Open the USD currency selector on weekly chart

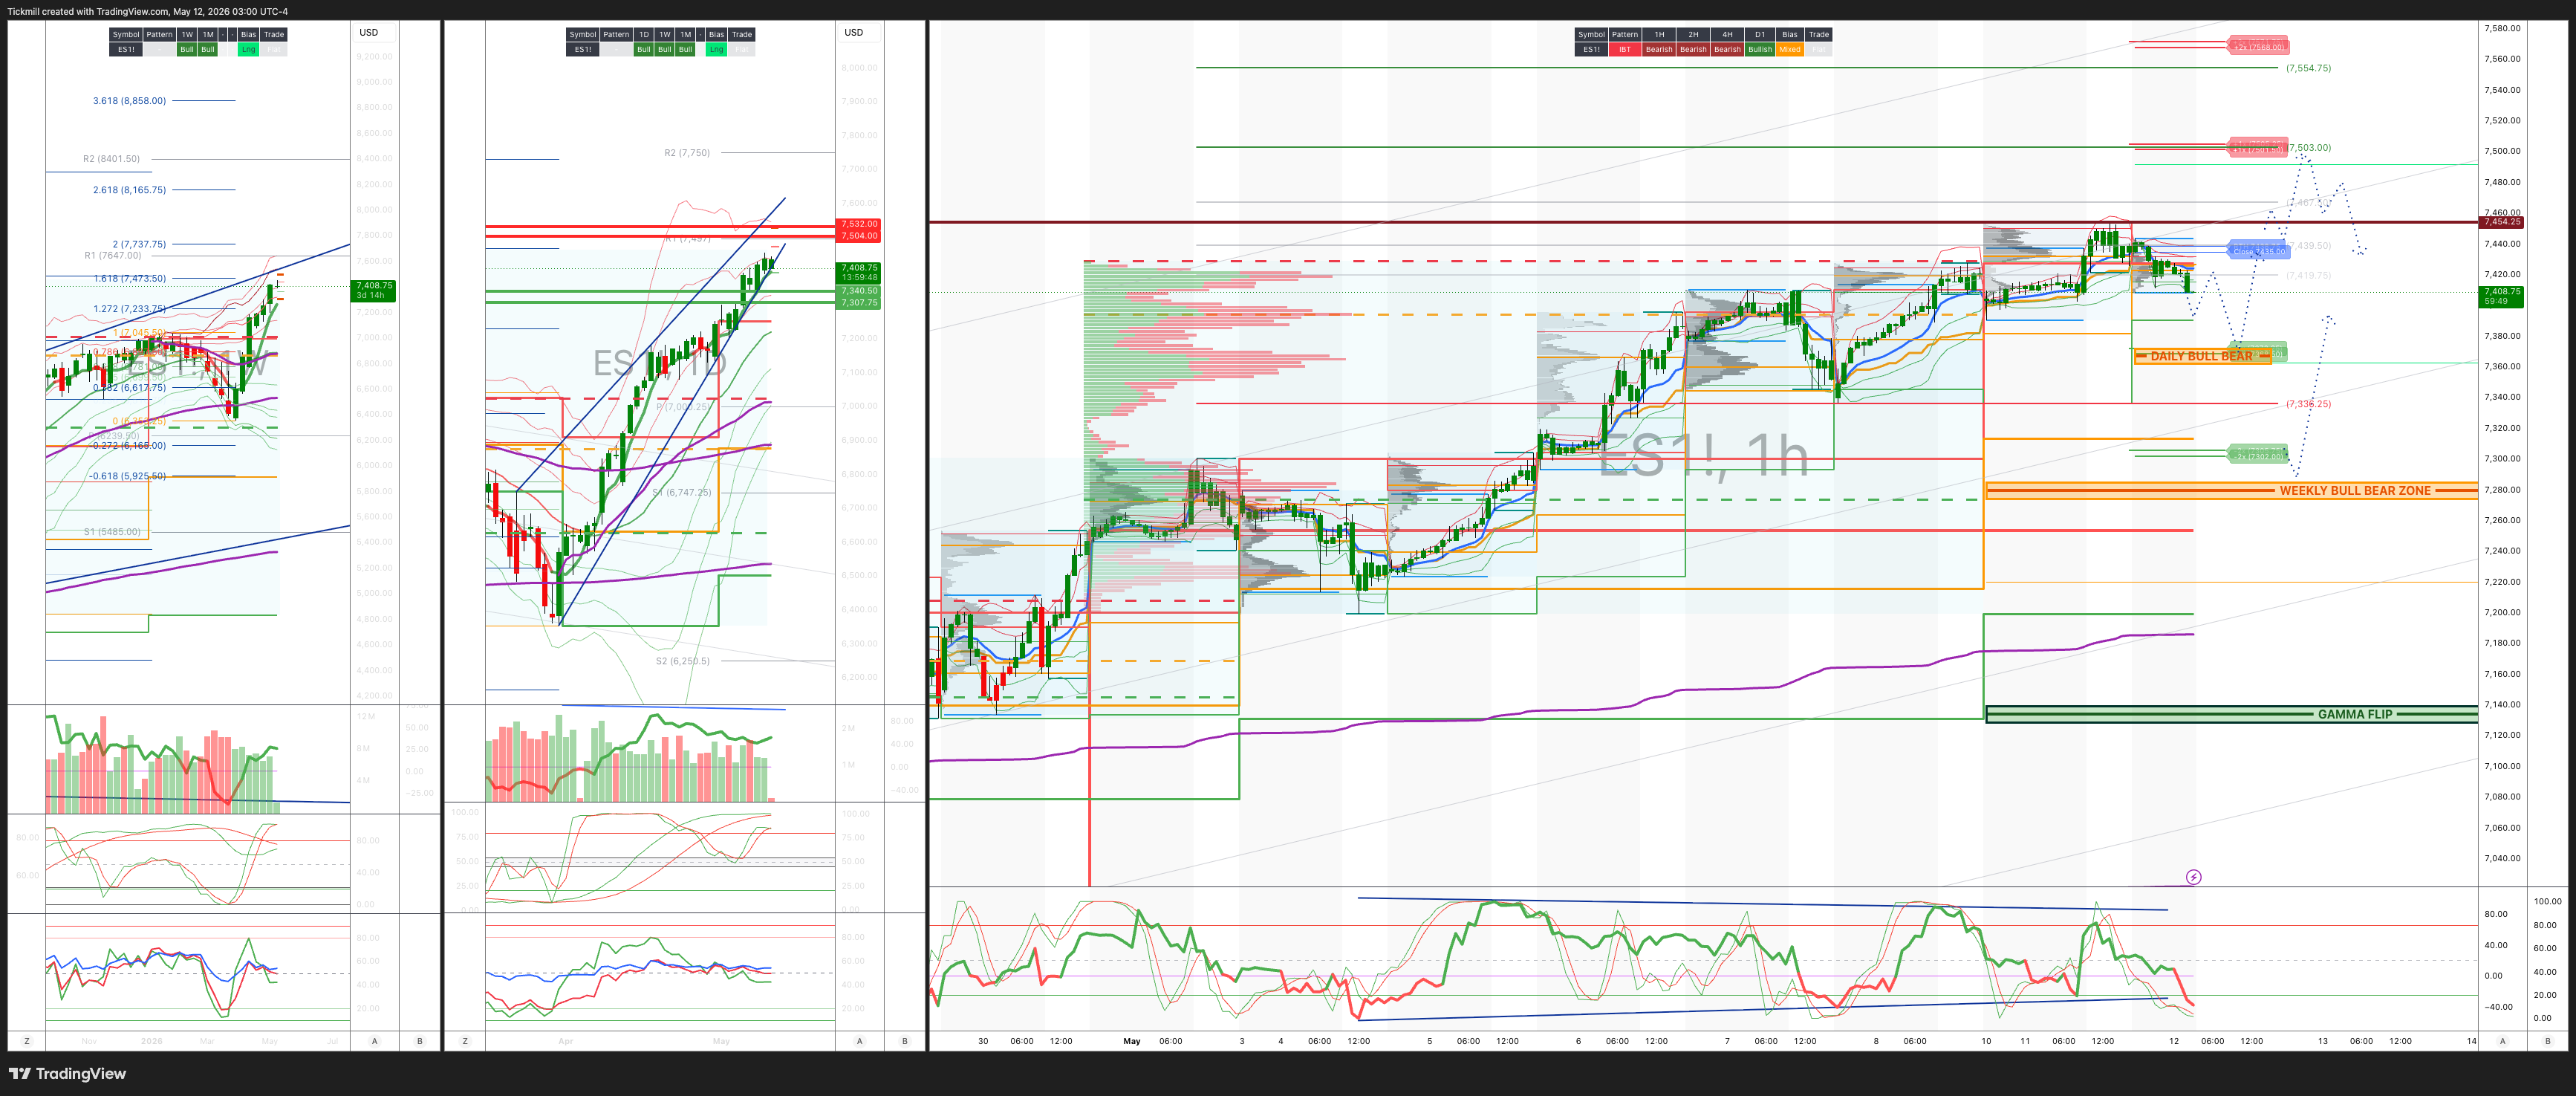click(x=369, y=33)
